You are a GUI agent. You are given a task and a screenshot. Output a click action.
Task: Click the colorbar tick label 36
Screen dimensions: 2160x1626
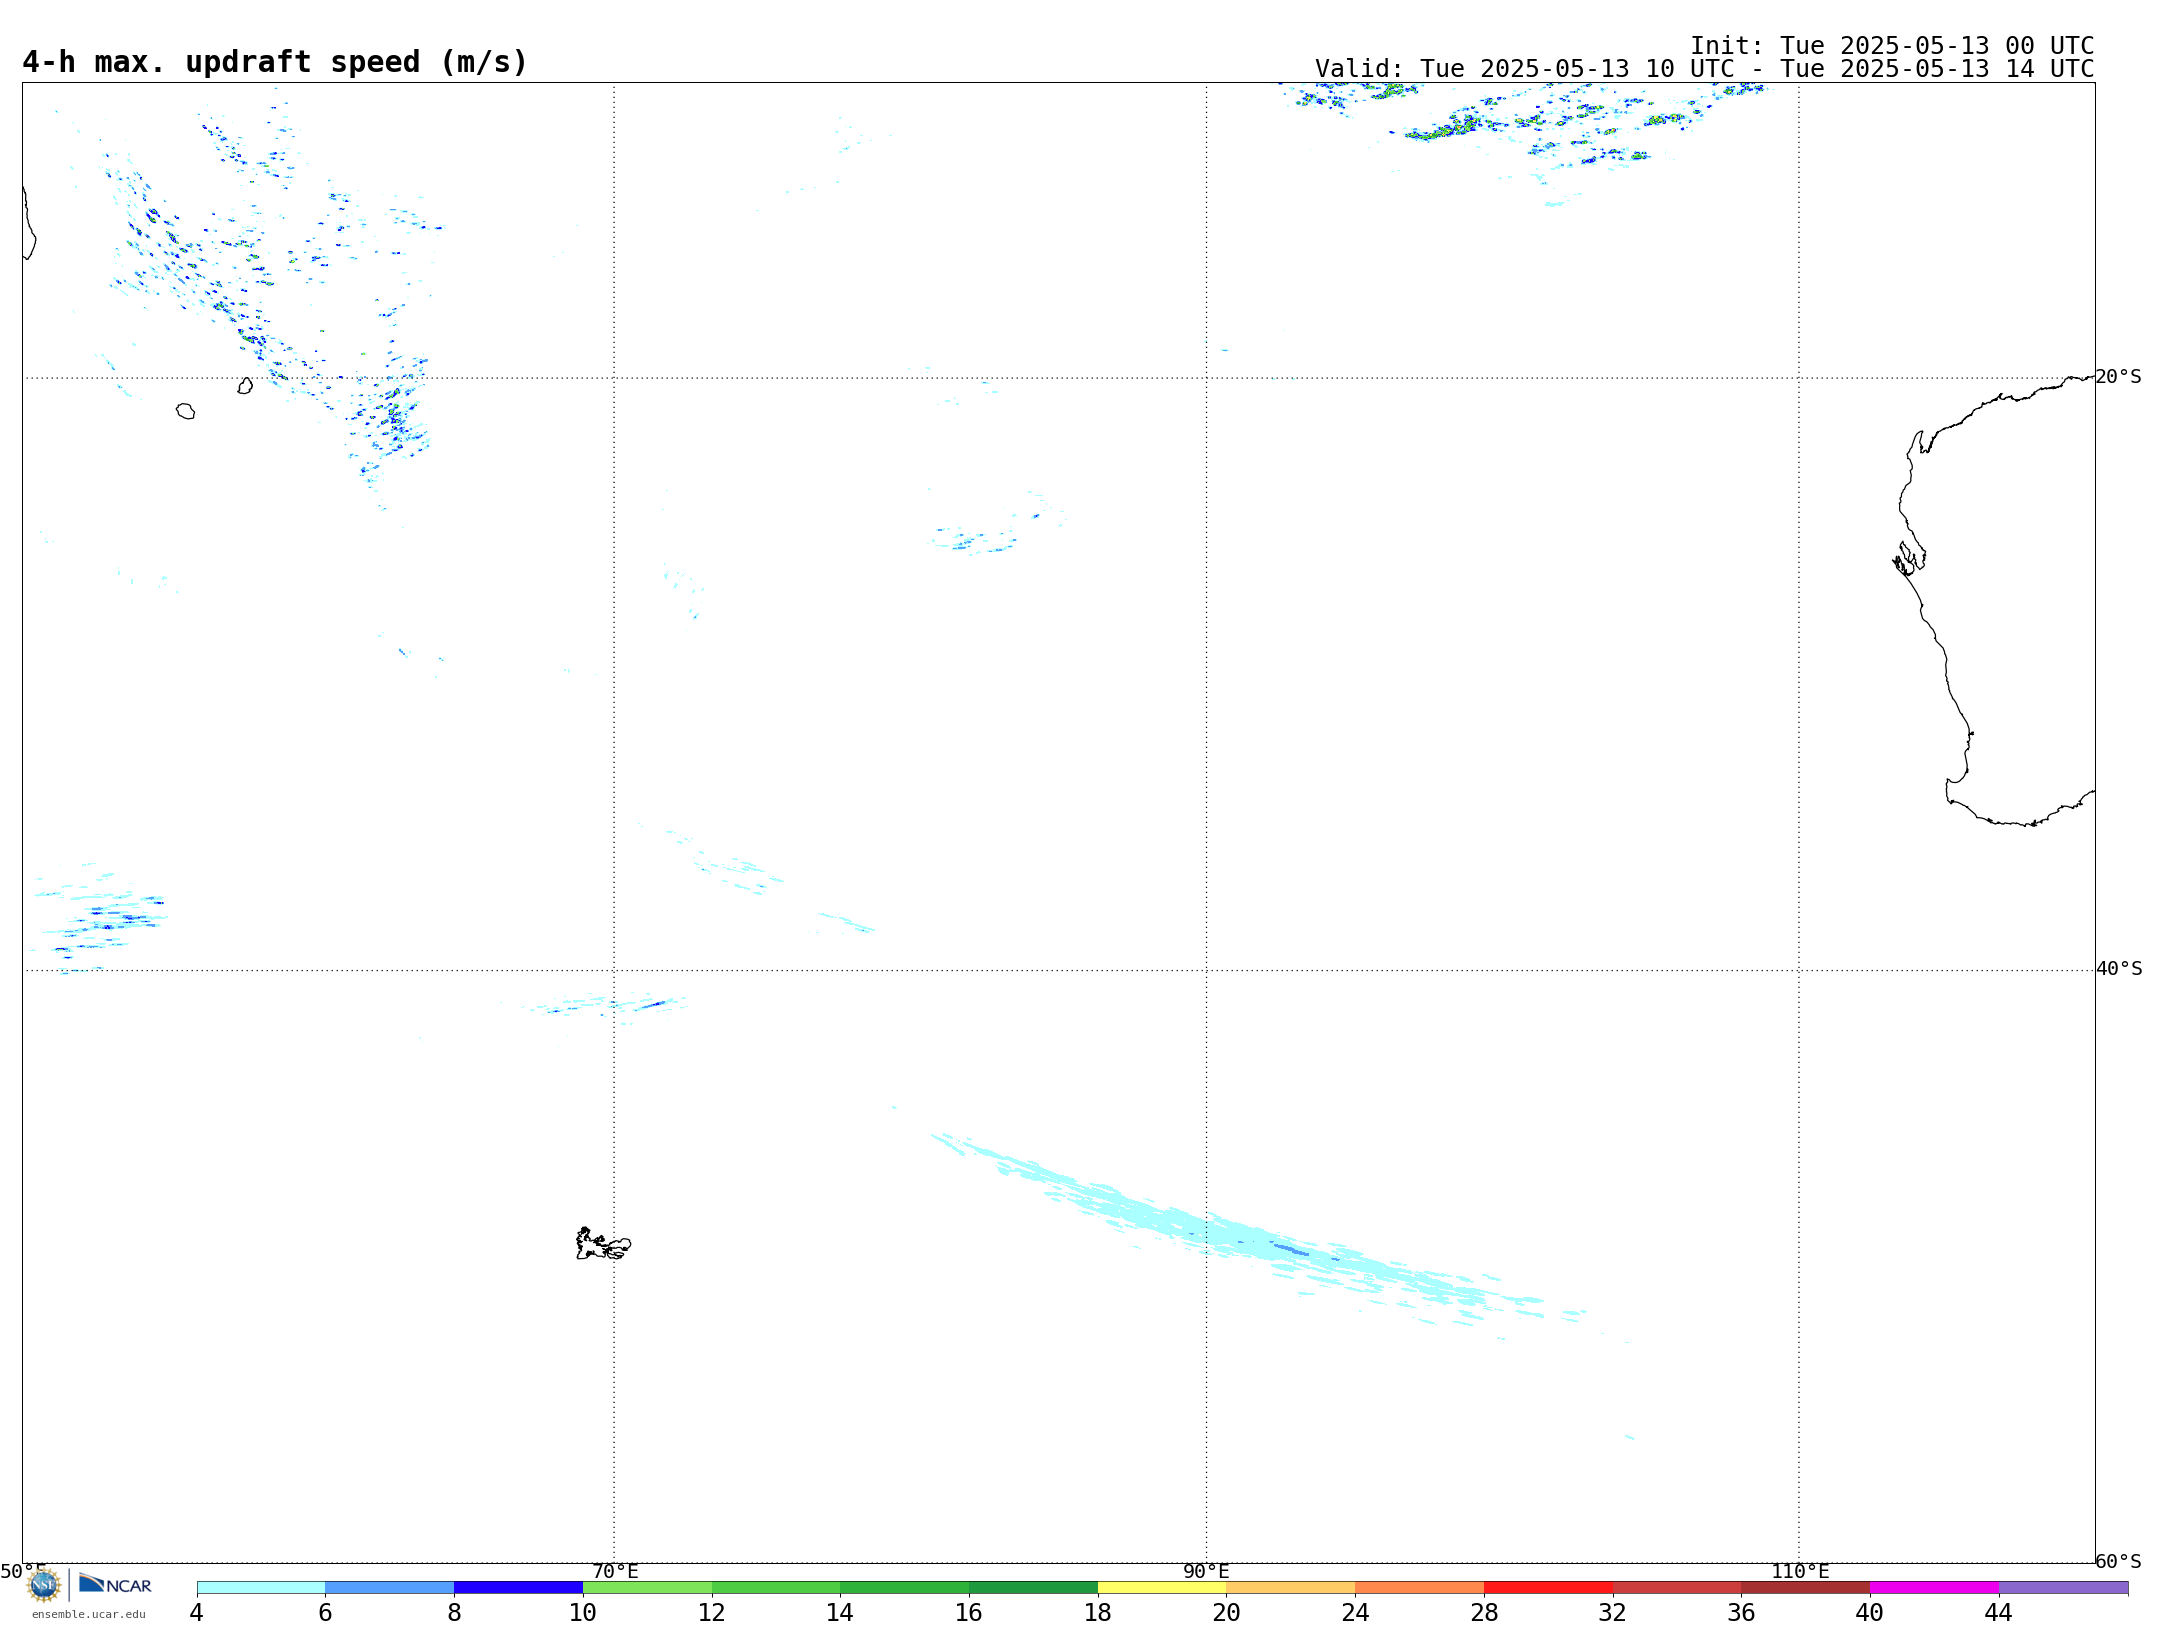(x=1741, y=1612)
